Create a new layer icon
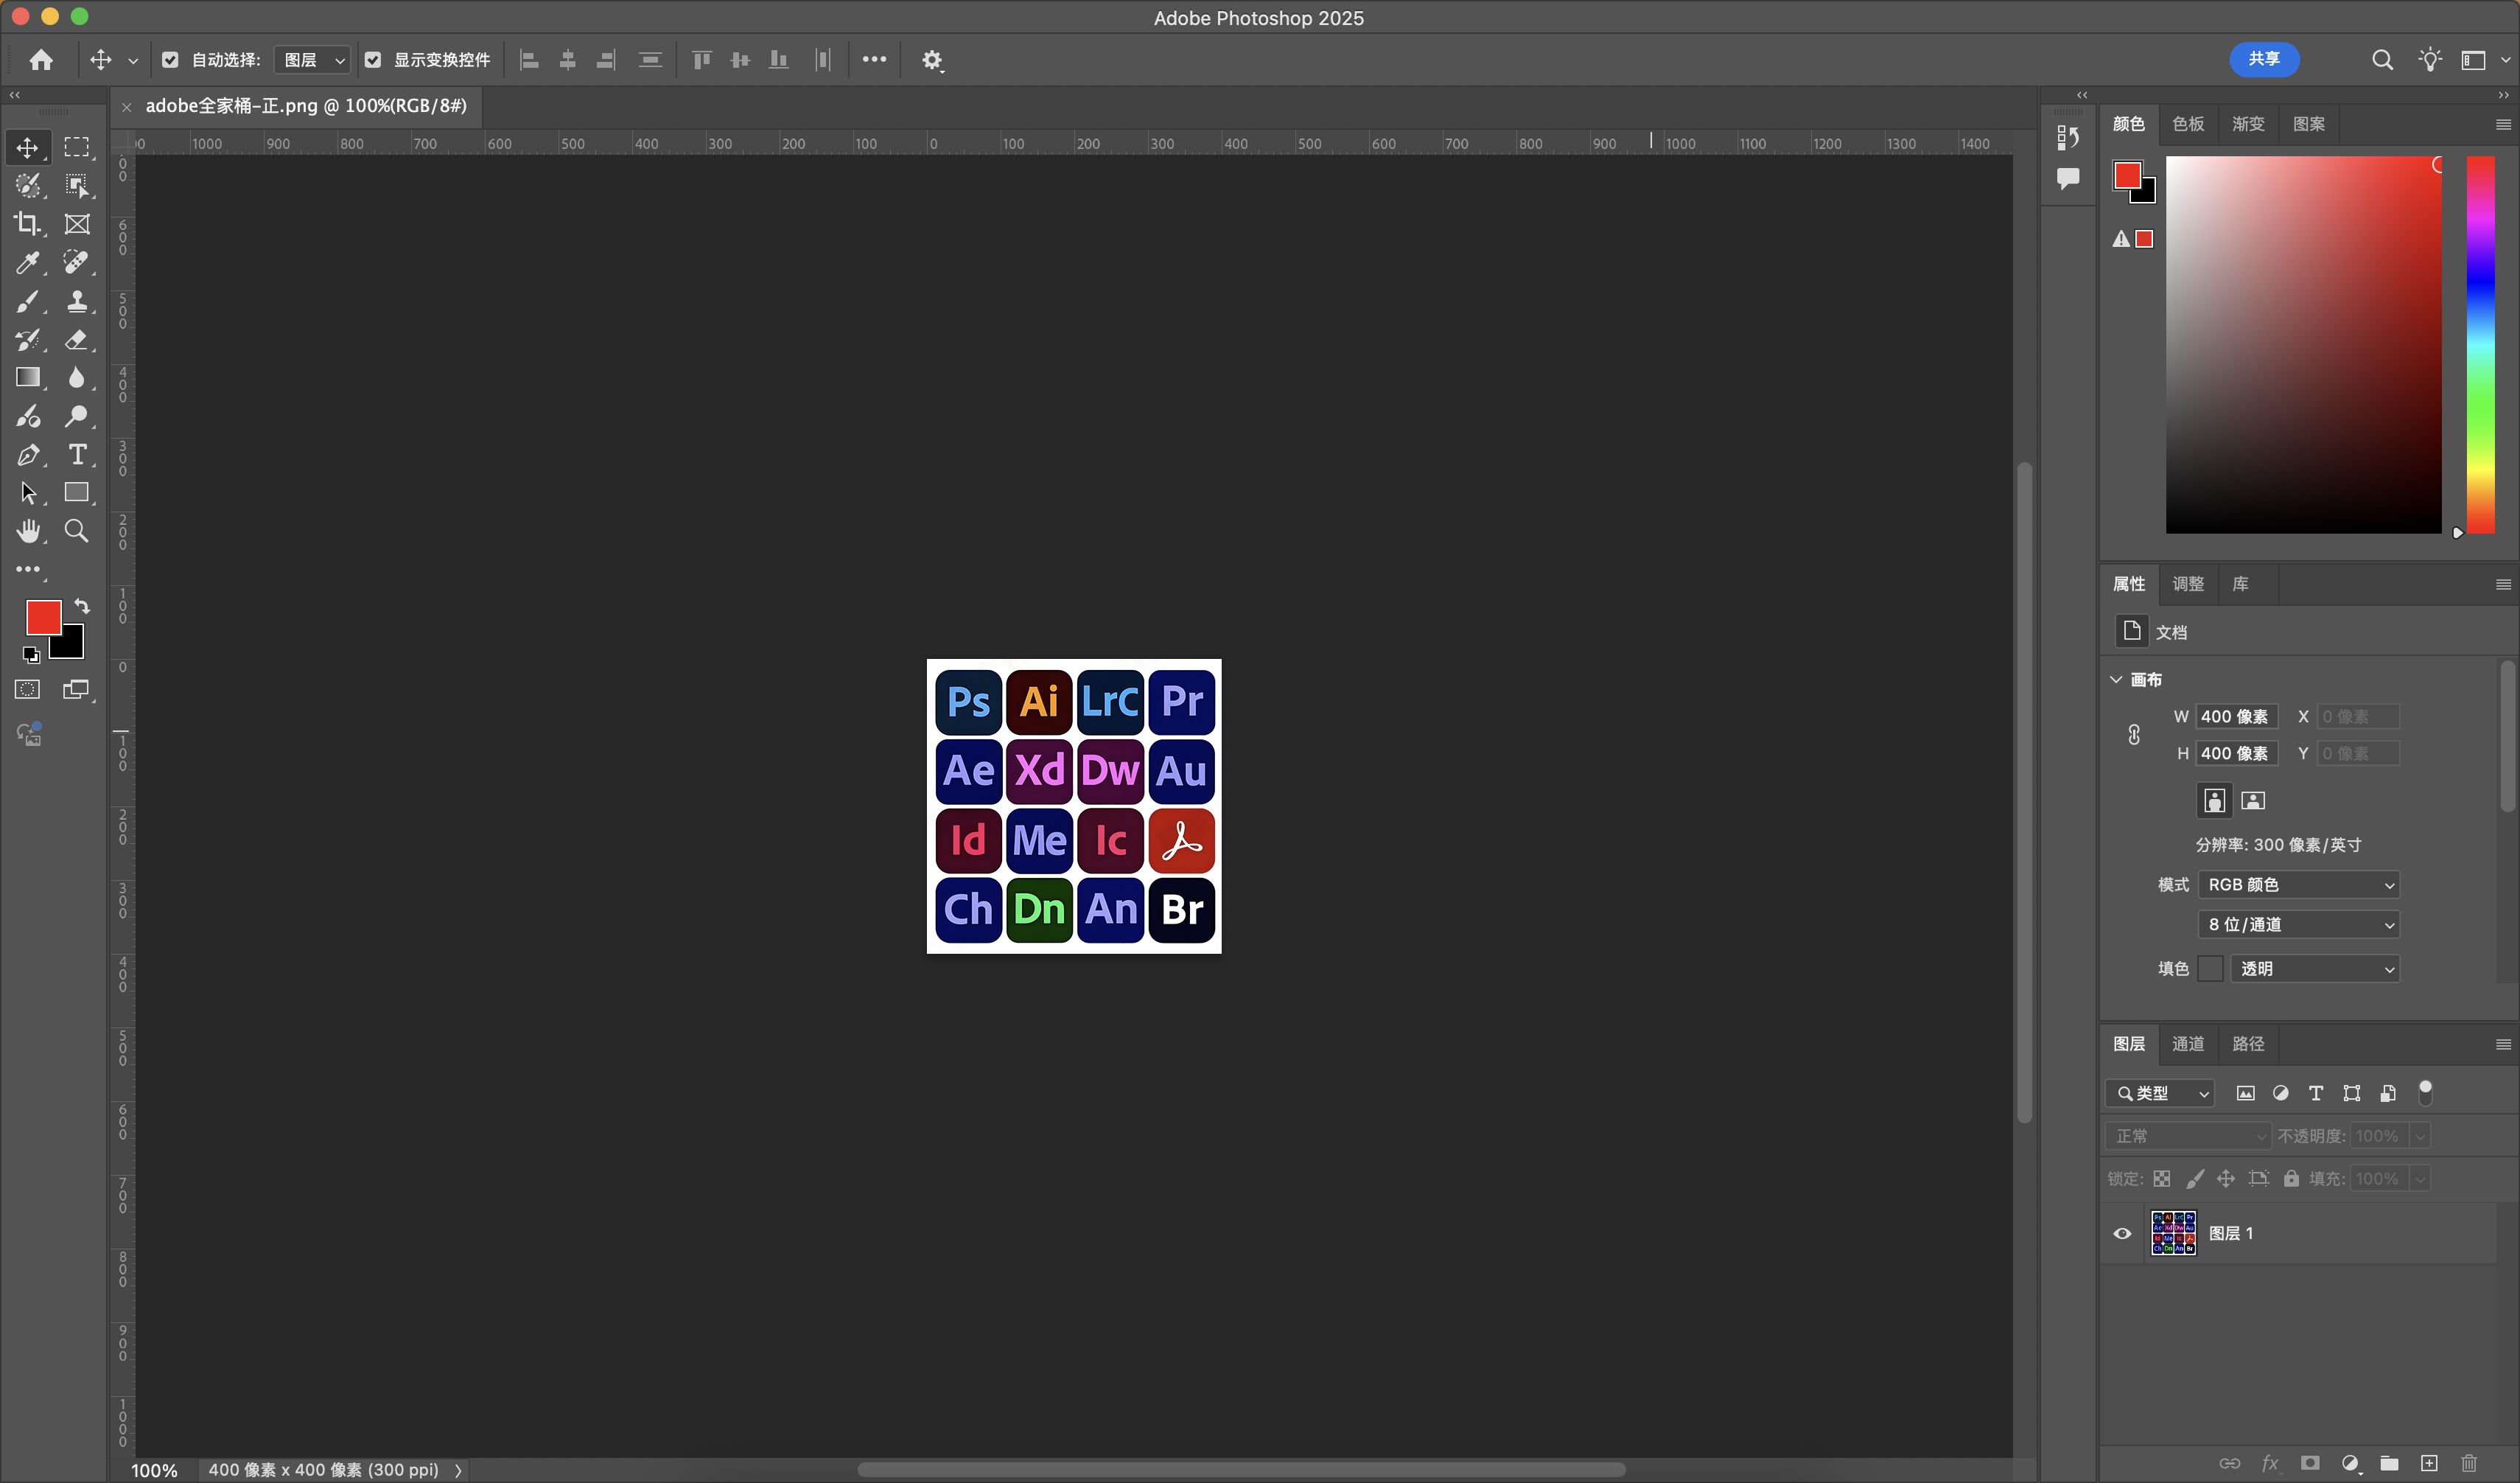Screen dimensions: 2520x1483 (2429, 1463)
